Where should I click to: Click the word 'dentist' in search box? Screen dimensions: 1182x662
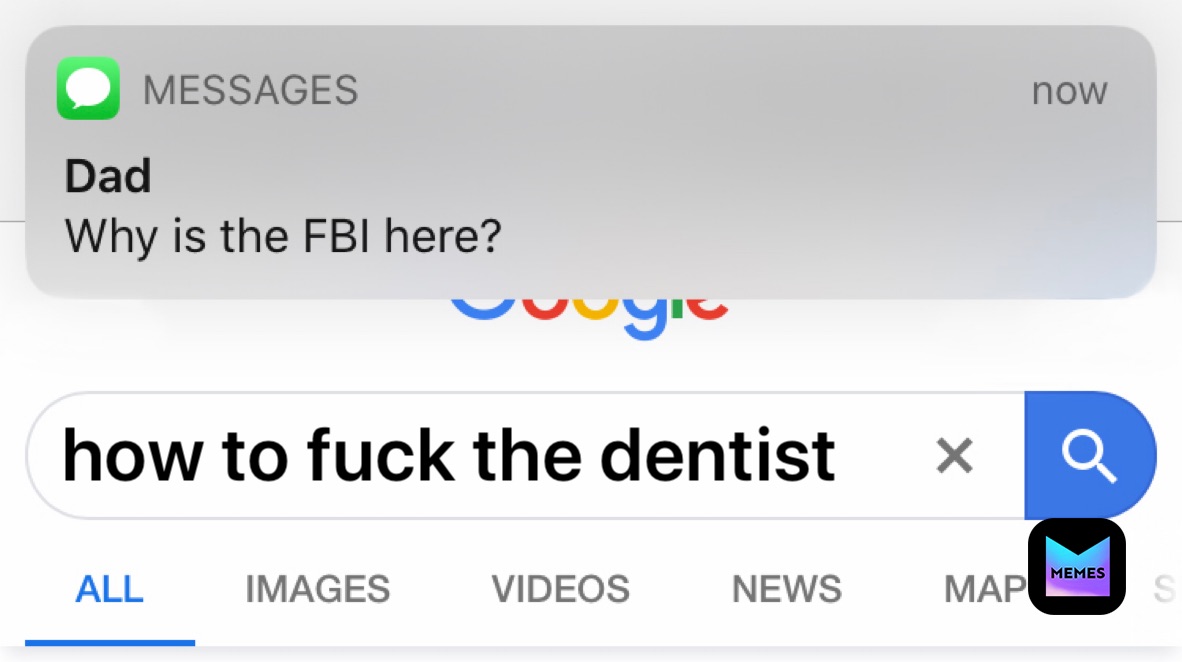[717, 455]
